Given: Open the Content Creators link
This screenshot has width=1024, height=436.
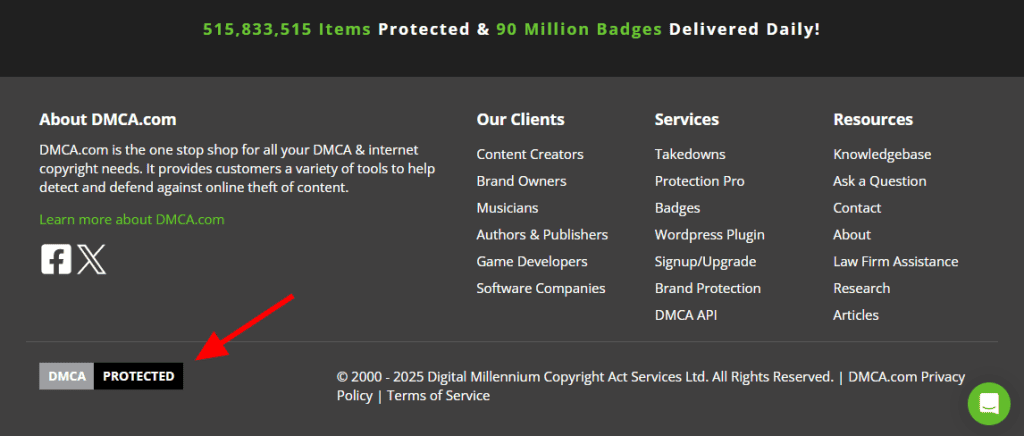Looking at the screenshot, I should click(530, 154).
